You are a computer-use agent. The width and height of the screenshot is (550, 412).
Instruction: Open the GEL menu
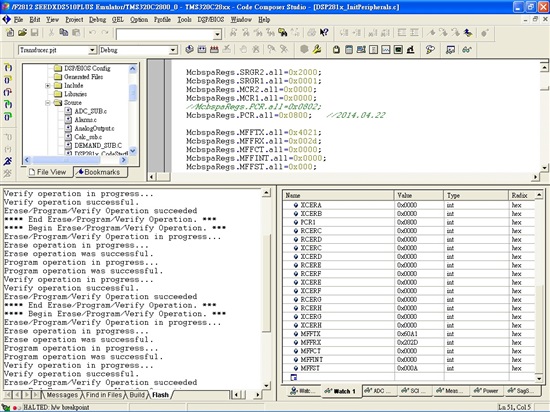pyautogui.click(x=118, y=20)
